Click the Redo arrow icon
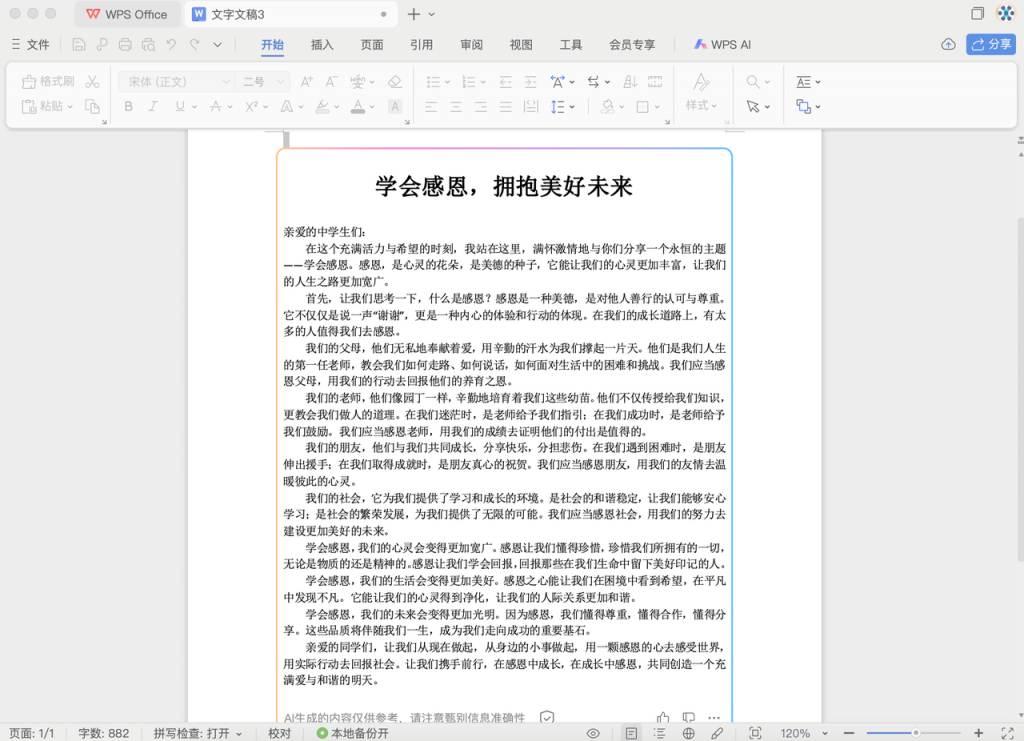 [x=194, y=44]
